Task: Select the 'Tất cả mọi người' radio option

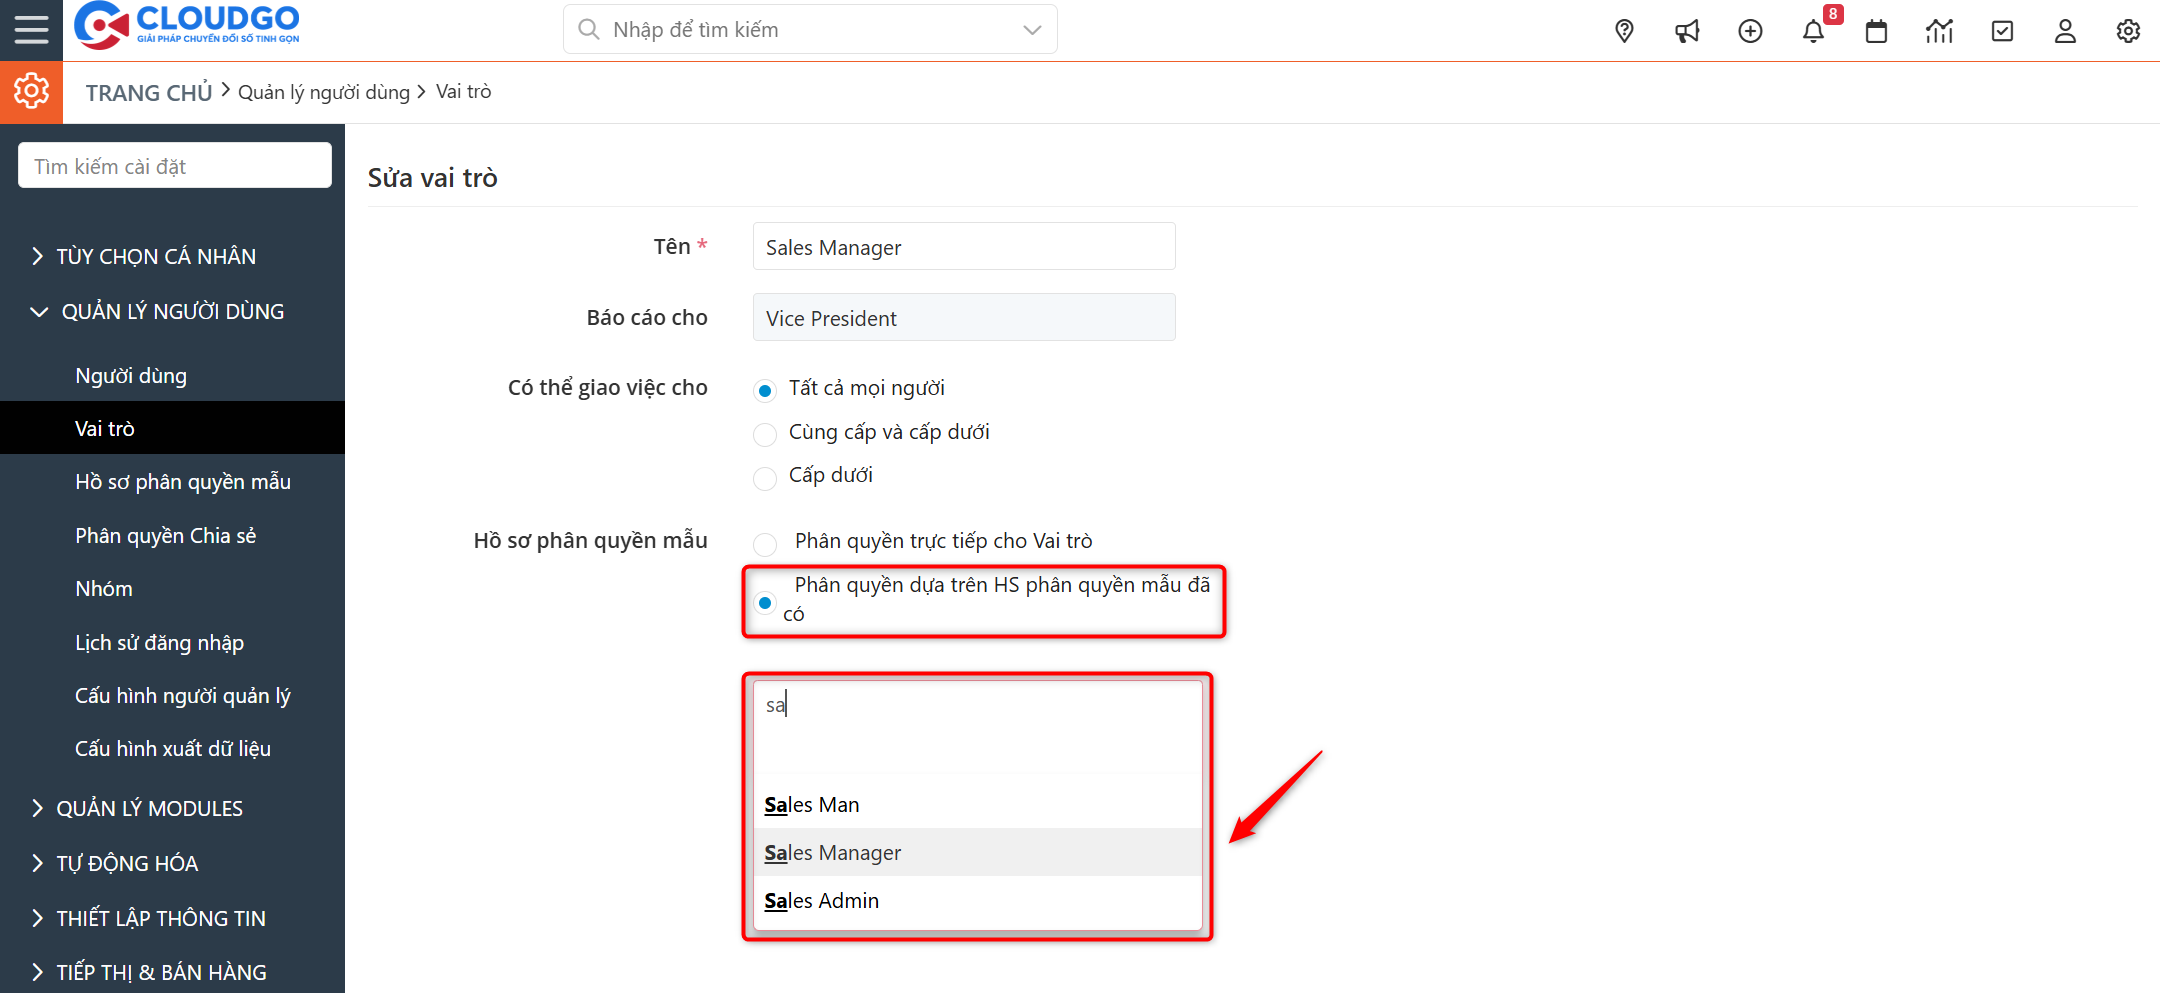Action: pos(765,390)
